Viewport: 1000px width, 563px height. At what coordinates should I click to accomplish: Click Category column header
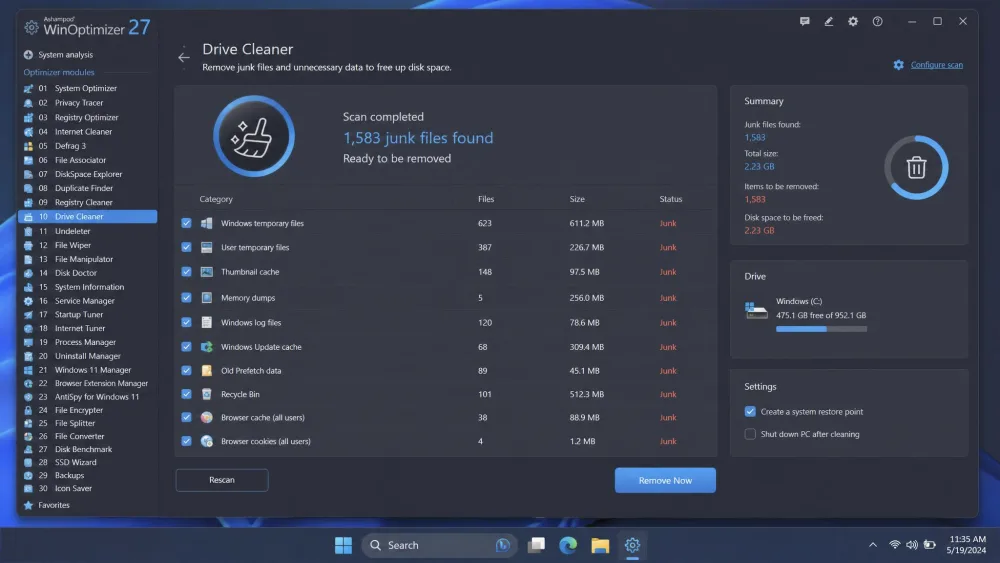click(216, 199)
